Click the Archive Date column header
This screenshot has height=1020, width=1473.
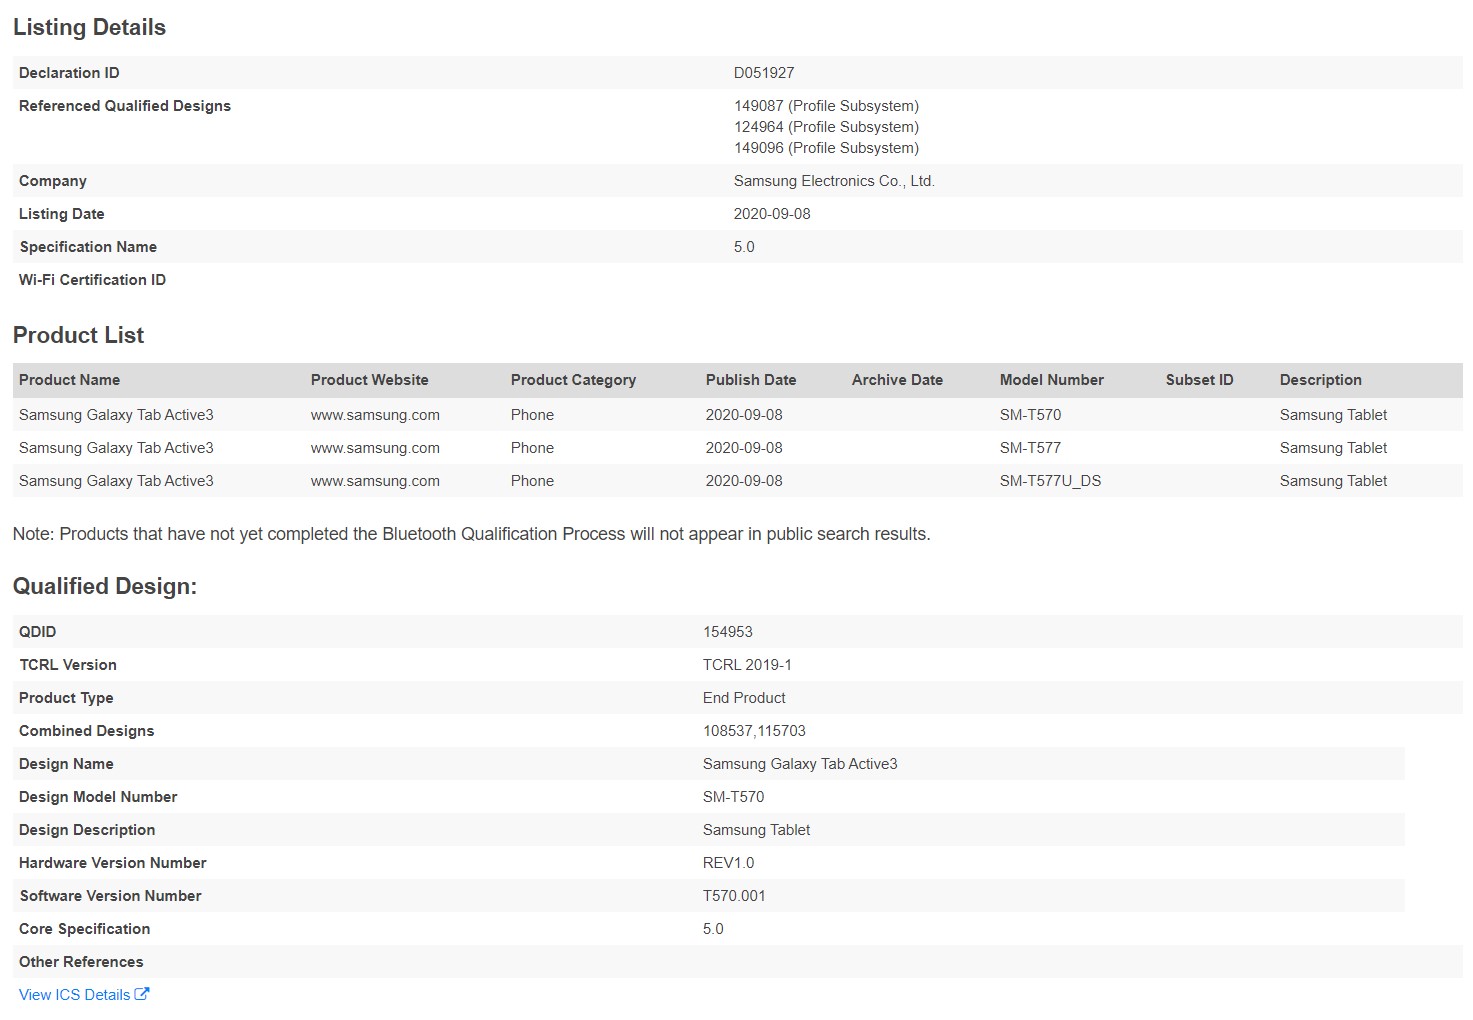point(897,380)
